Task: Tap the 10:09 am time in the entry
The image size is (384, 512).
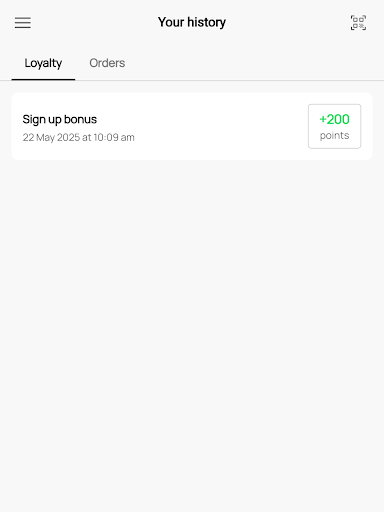Action: coord(114,137)
